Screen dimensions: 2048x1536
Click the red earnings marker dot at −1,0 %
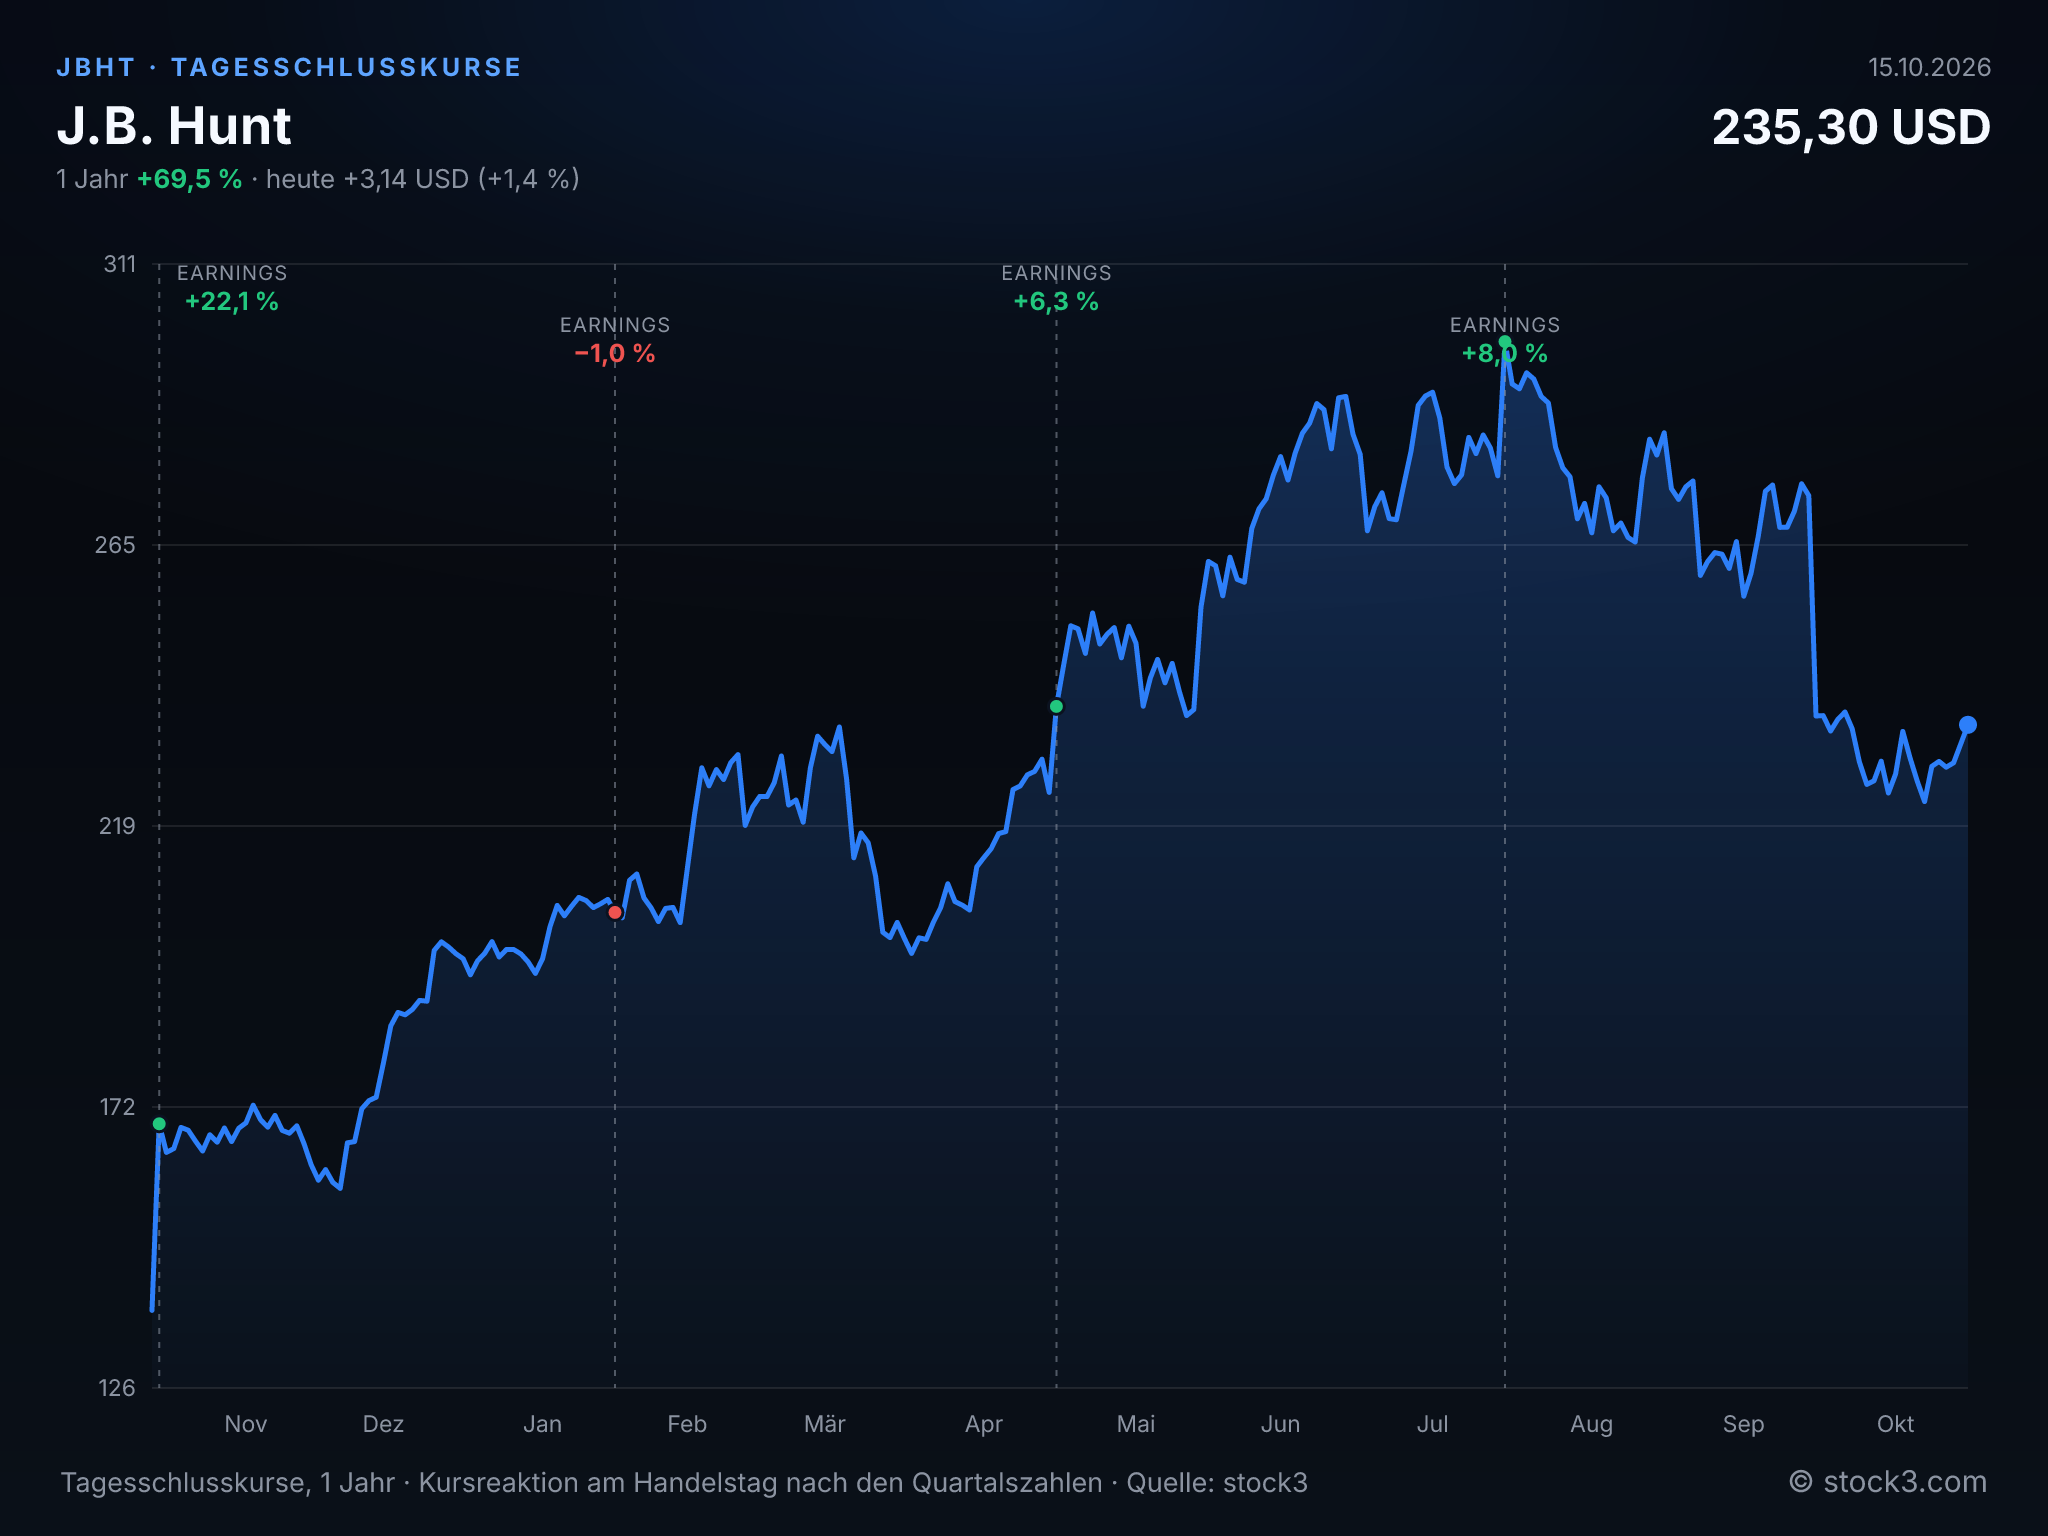click(615, 912)
